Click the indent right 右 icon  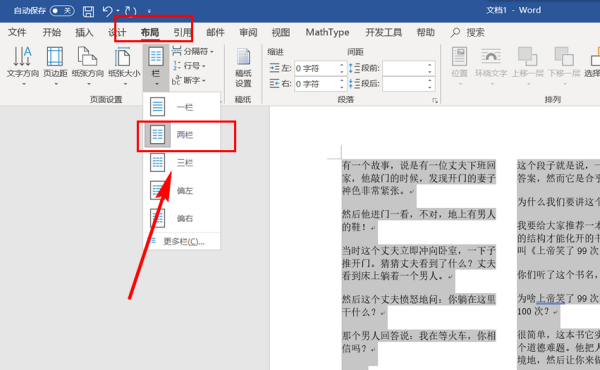[x=274, y=83]
